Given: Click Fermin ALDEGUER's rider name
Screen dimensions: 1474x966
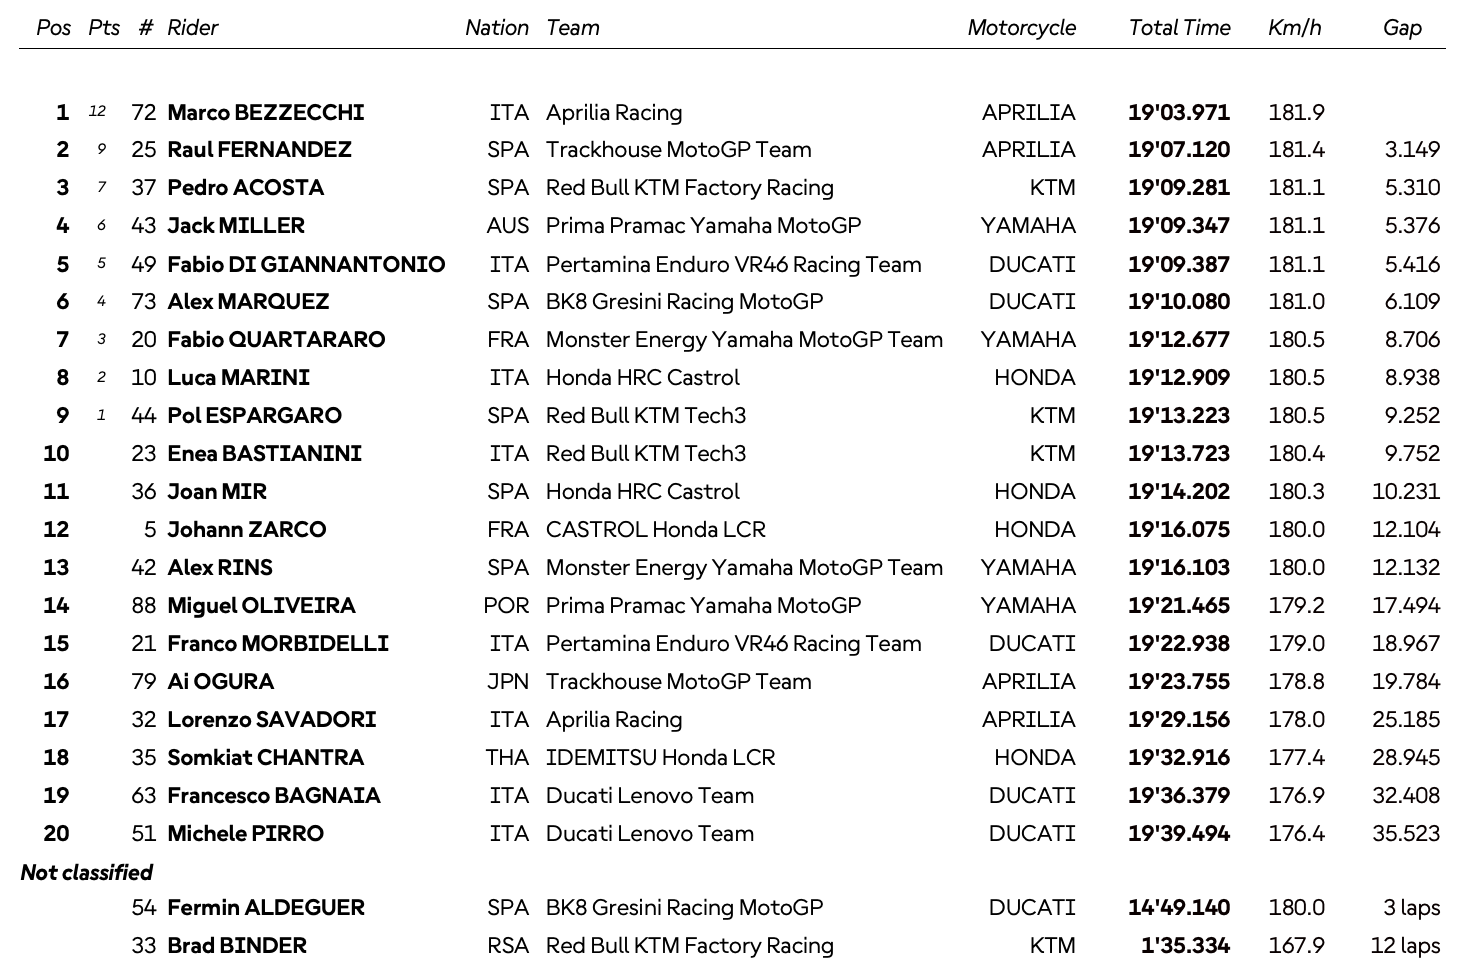Looking at the screenshot, I should (x=266, y=908).
